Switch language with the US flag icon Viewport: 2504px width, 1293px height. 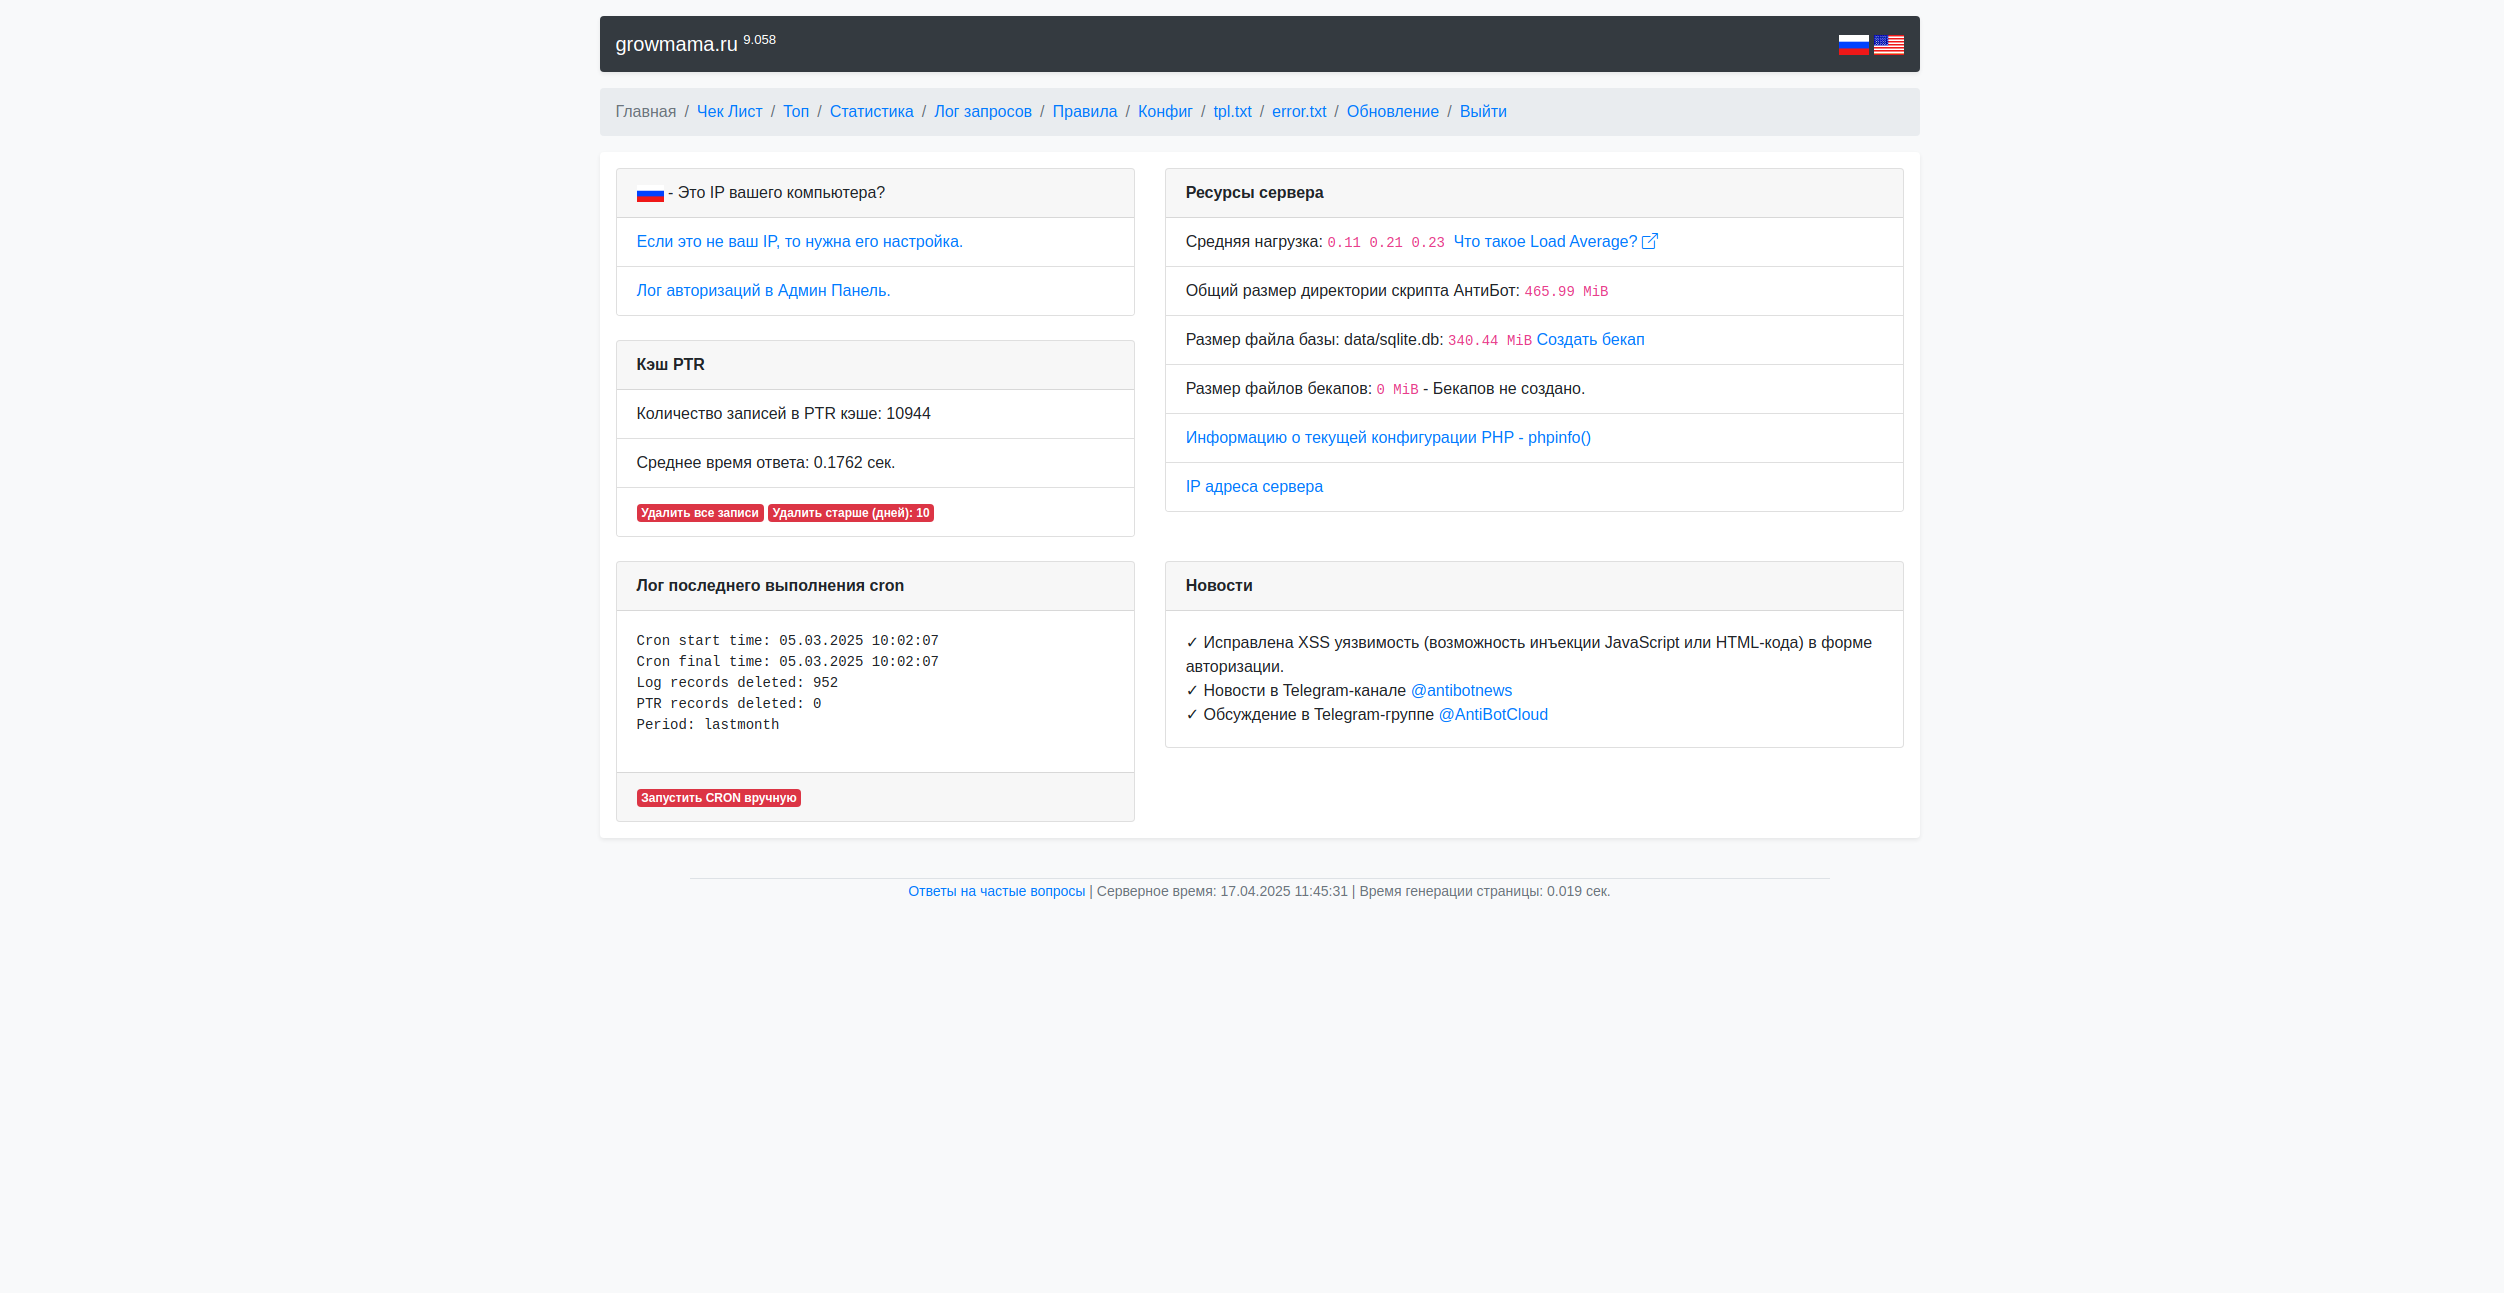(x=1888, y=45)
